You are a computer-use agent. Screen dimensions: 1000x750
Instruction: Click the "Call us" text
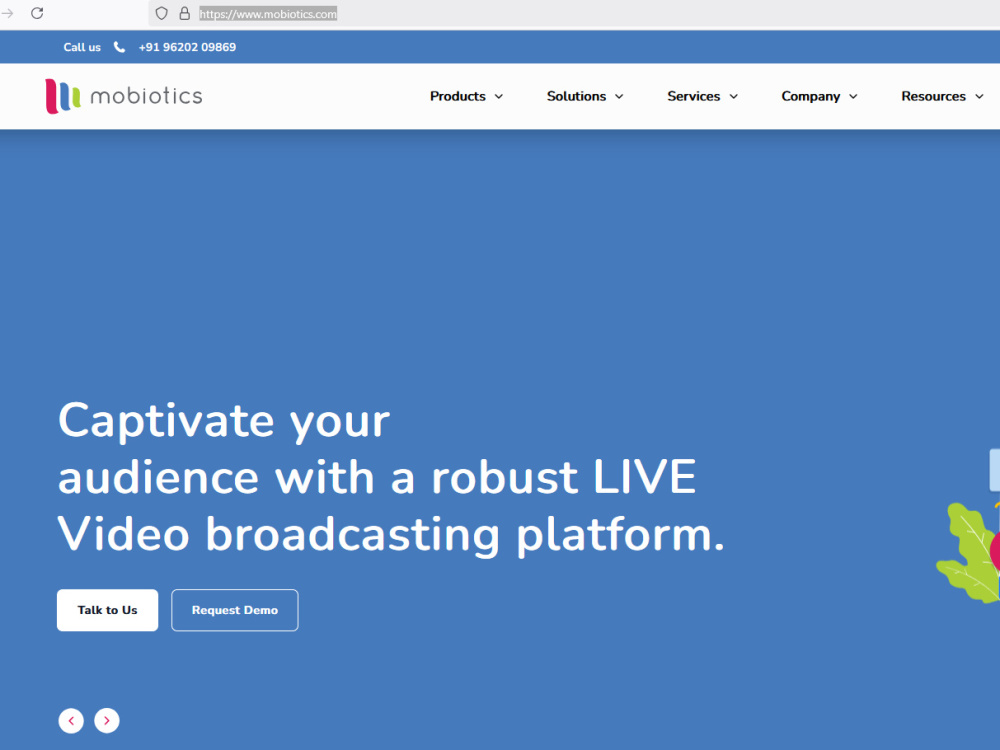click(x=82, y=47)
